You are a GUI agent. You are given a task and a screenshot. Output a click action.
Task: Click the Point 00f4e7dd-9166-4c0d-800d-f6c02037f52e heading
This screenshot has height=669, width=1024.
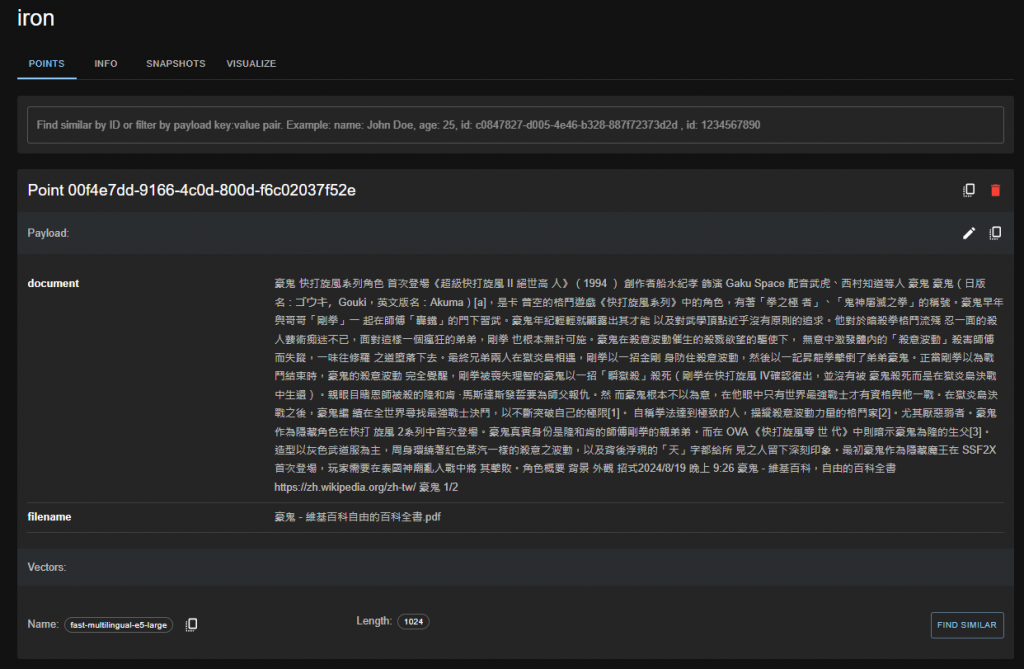click(191, 190)
